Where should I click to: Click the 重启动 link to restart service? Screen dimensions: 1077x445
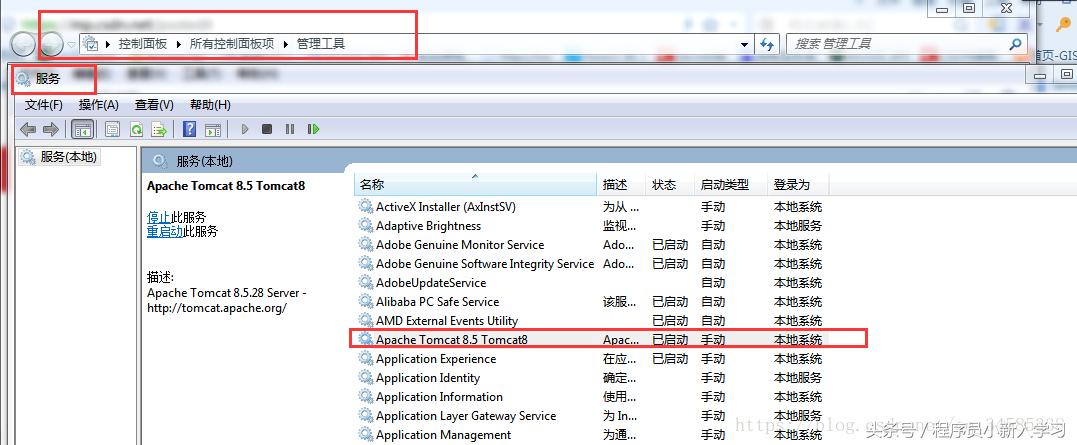[x=165, y=231]
